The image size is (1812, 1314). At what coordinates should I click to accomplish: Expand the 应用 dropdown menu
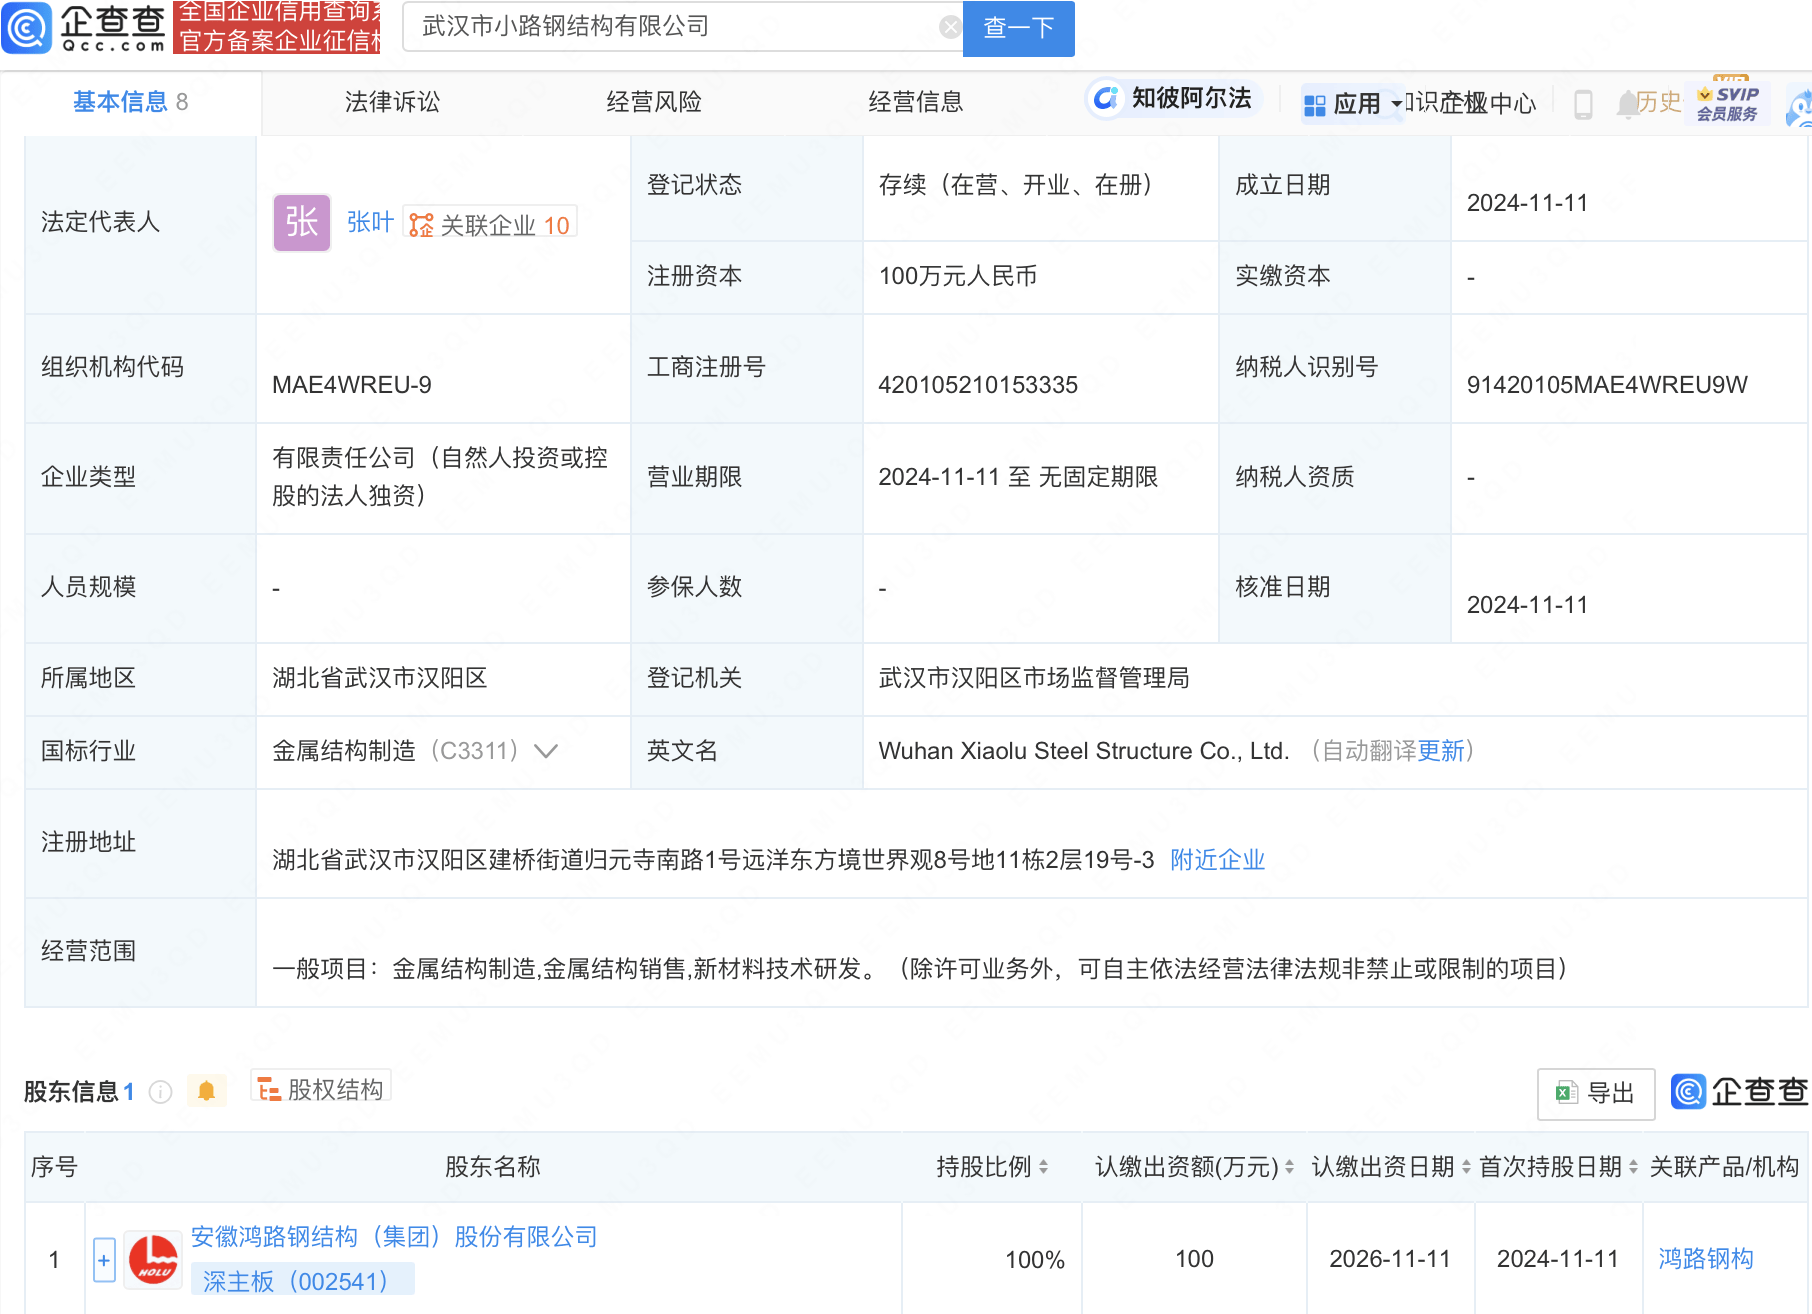(1354, 103)
